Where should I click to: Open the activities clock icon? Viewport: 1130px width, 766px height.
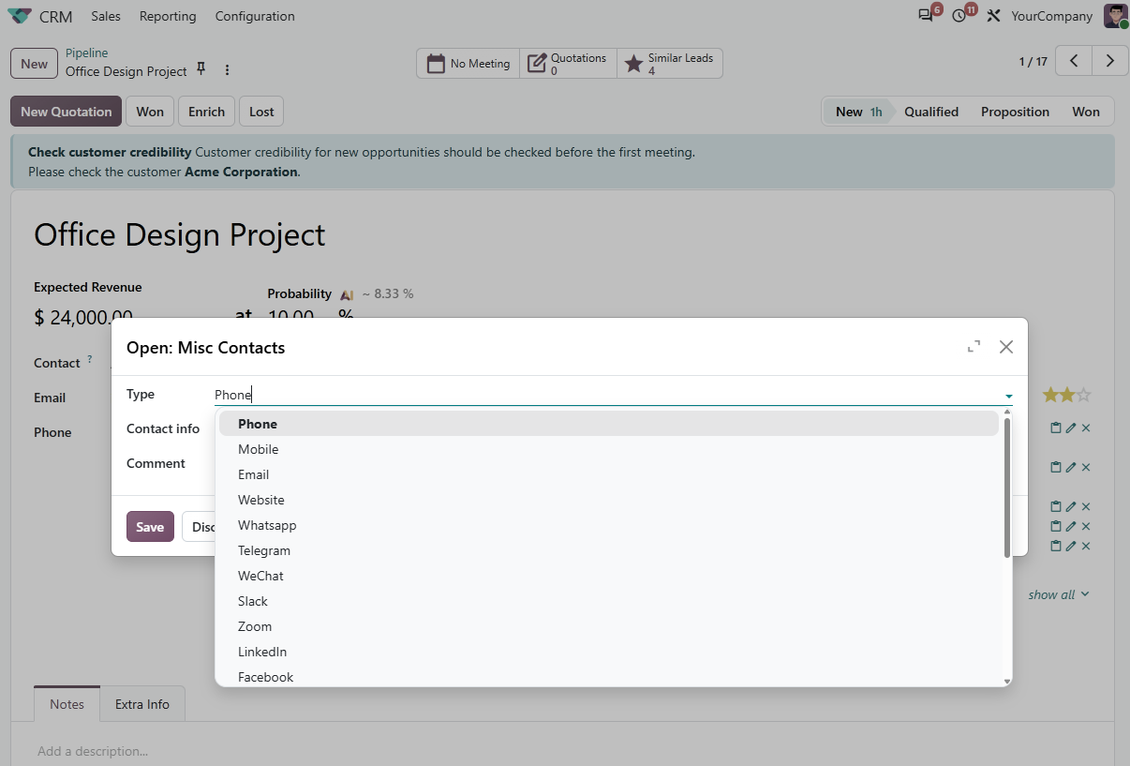click(959, 16)
